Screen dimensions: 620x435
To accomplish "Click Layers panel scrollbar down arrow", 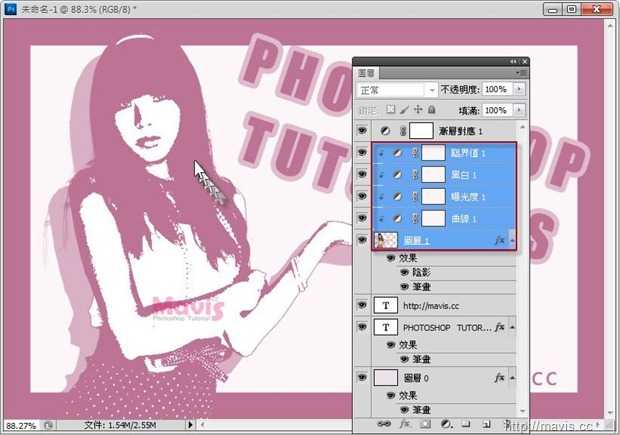I will (x=523, y=411).
